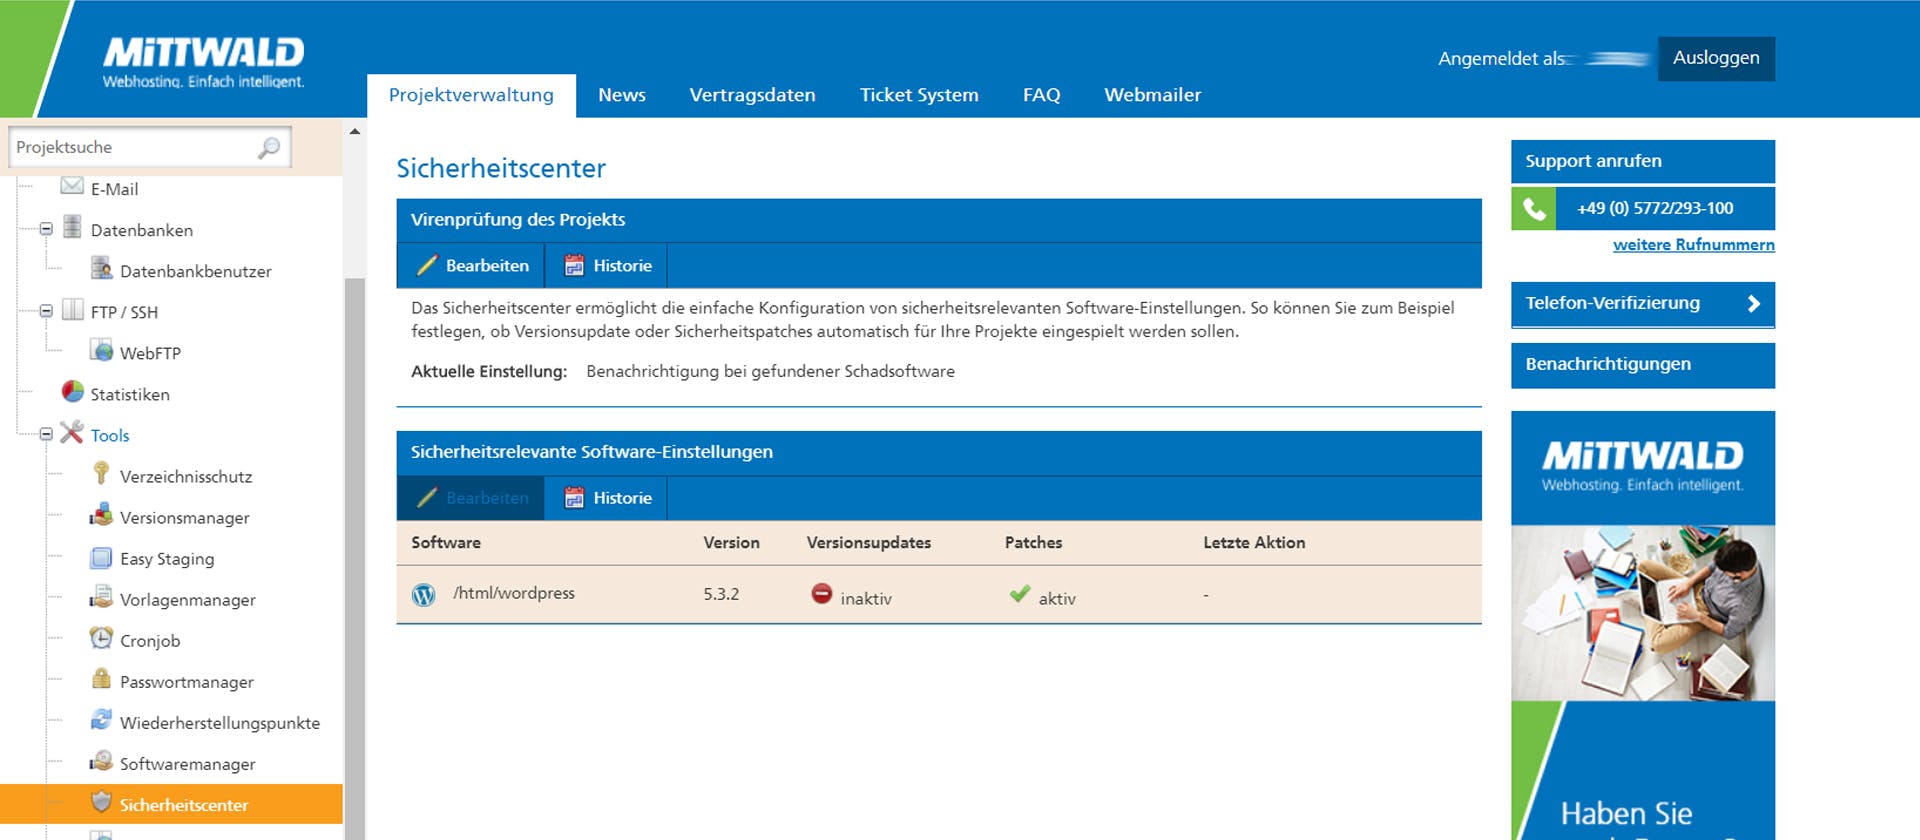Select Statistiken in the sidebar tree
Viewport: 1920px width, 840px height.
tap(130, 394)
